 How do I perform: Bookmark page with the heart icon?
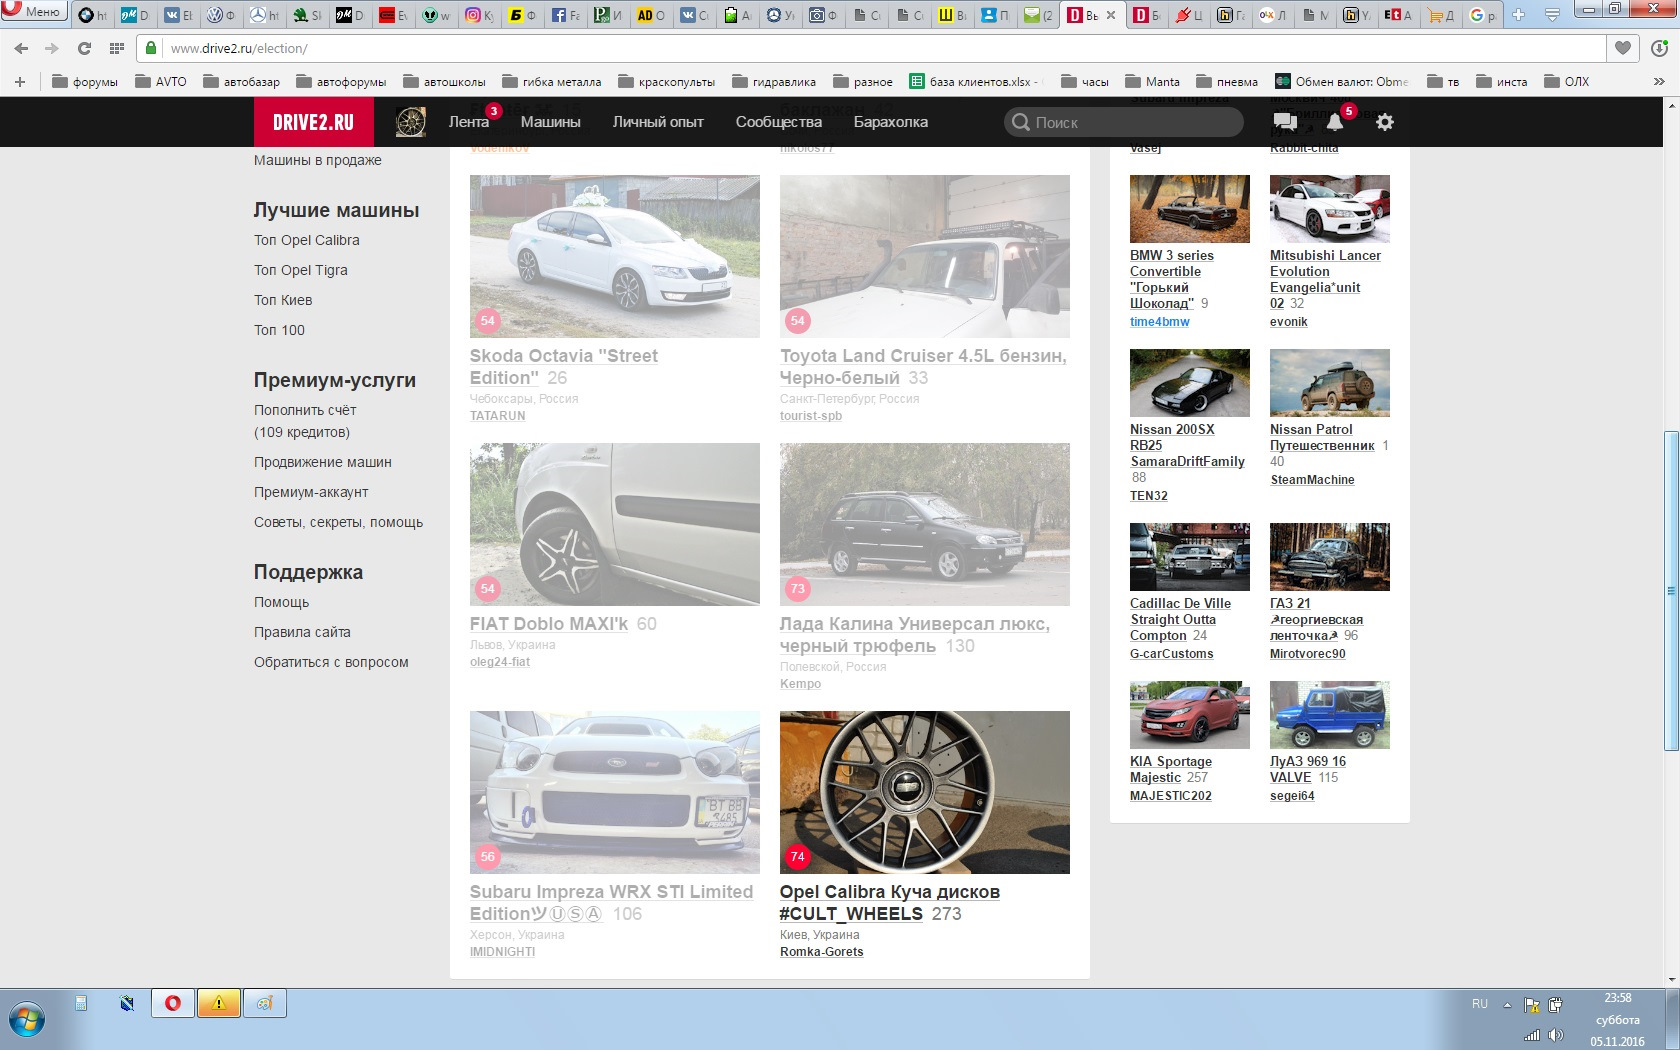[1623, 48]
